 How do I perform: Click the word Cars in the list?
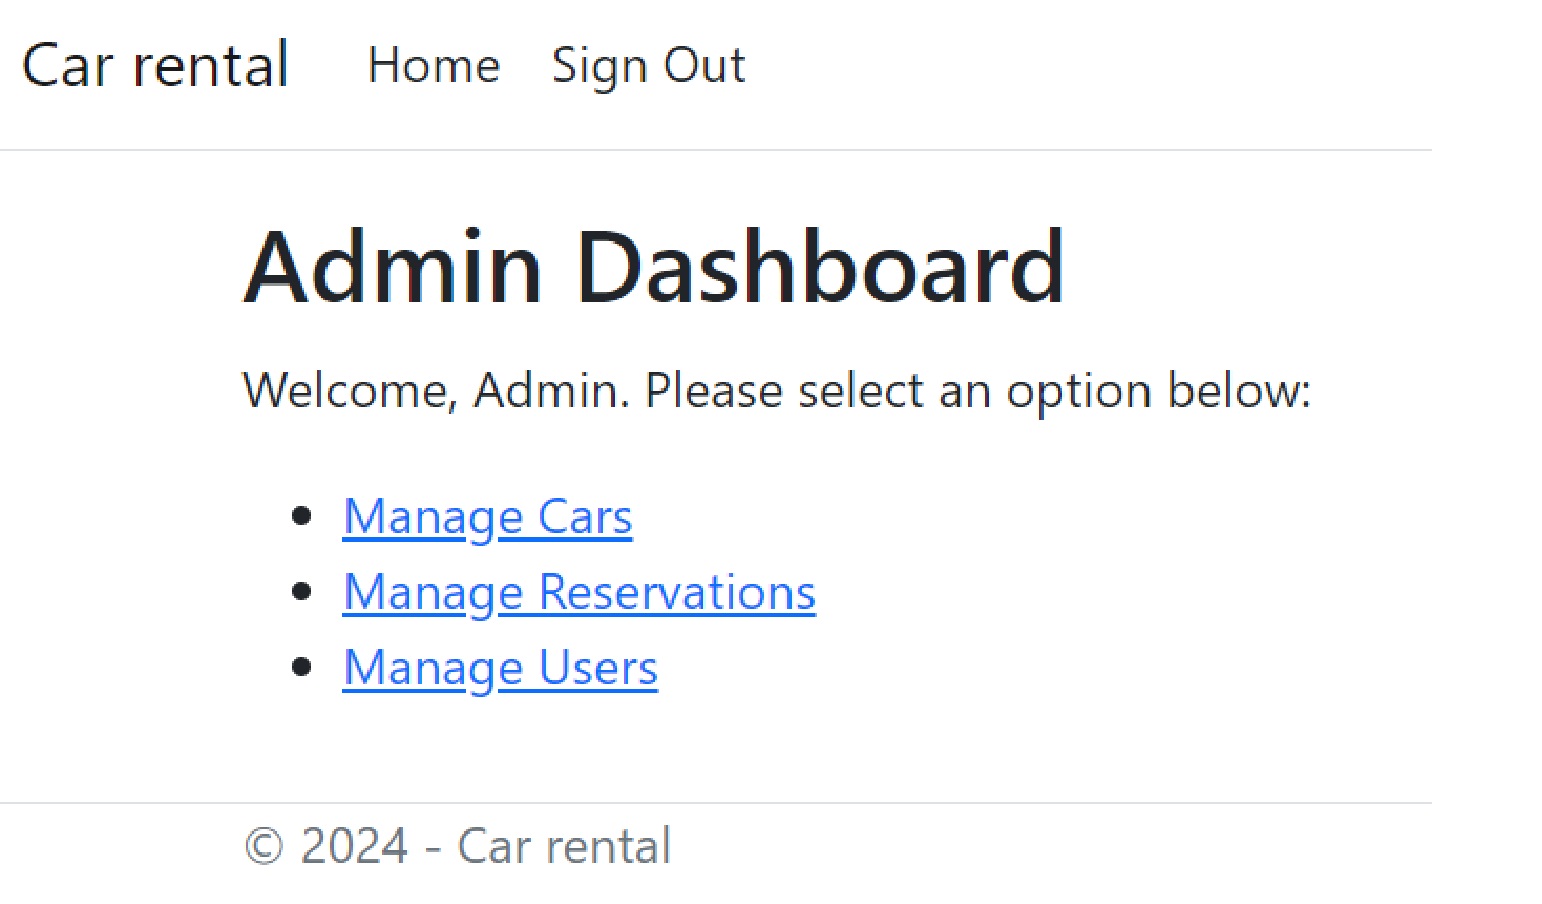point(585,517)
